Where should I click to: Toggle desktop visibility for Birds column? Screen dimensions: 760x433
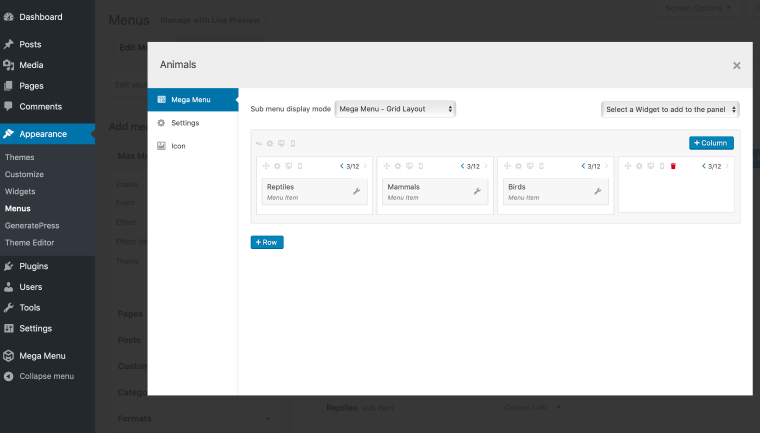point(530,166)
